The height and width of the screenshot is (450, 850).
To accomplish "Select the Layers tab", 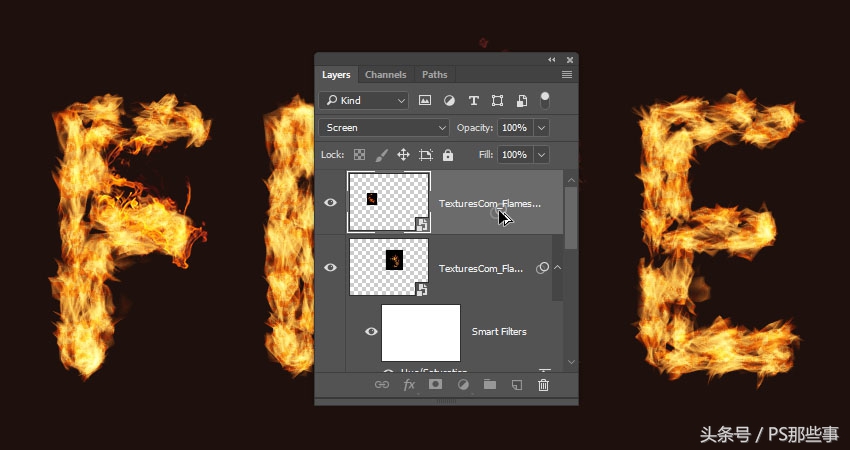I will pos(336,75).
